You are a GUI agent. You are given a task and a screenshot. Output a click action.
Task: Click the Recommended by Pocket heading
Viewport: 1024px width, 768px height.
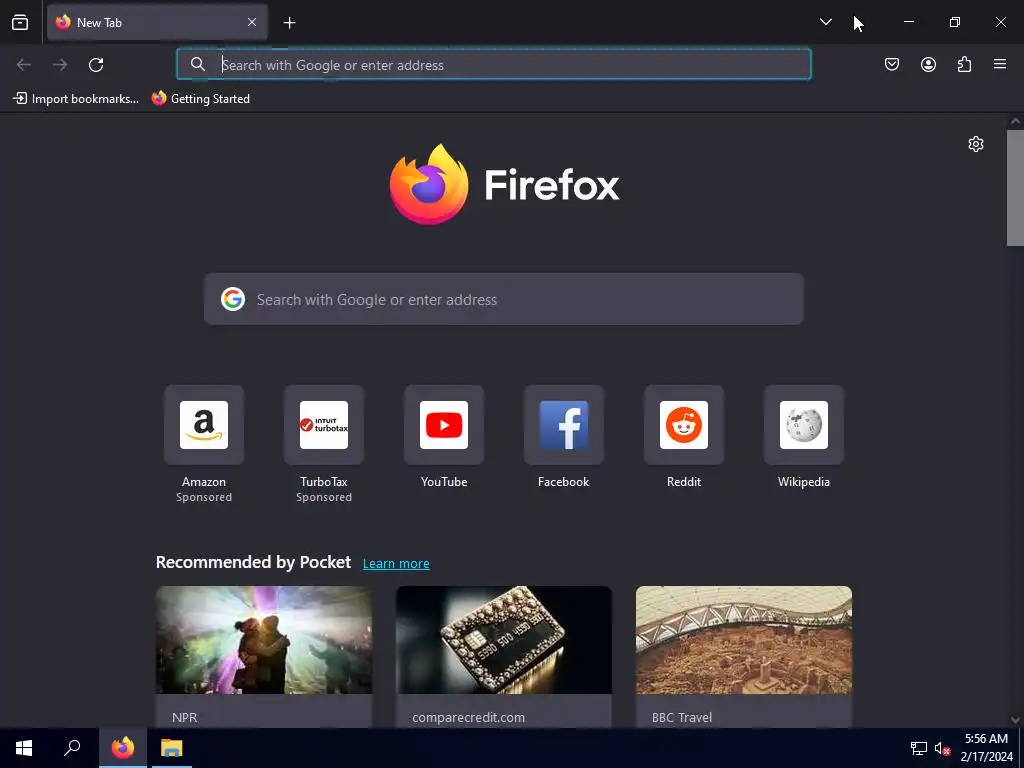coord(253,562)
